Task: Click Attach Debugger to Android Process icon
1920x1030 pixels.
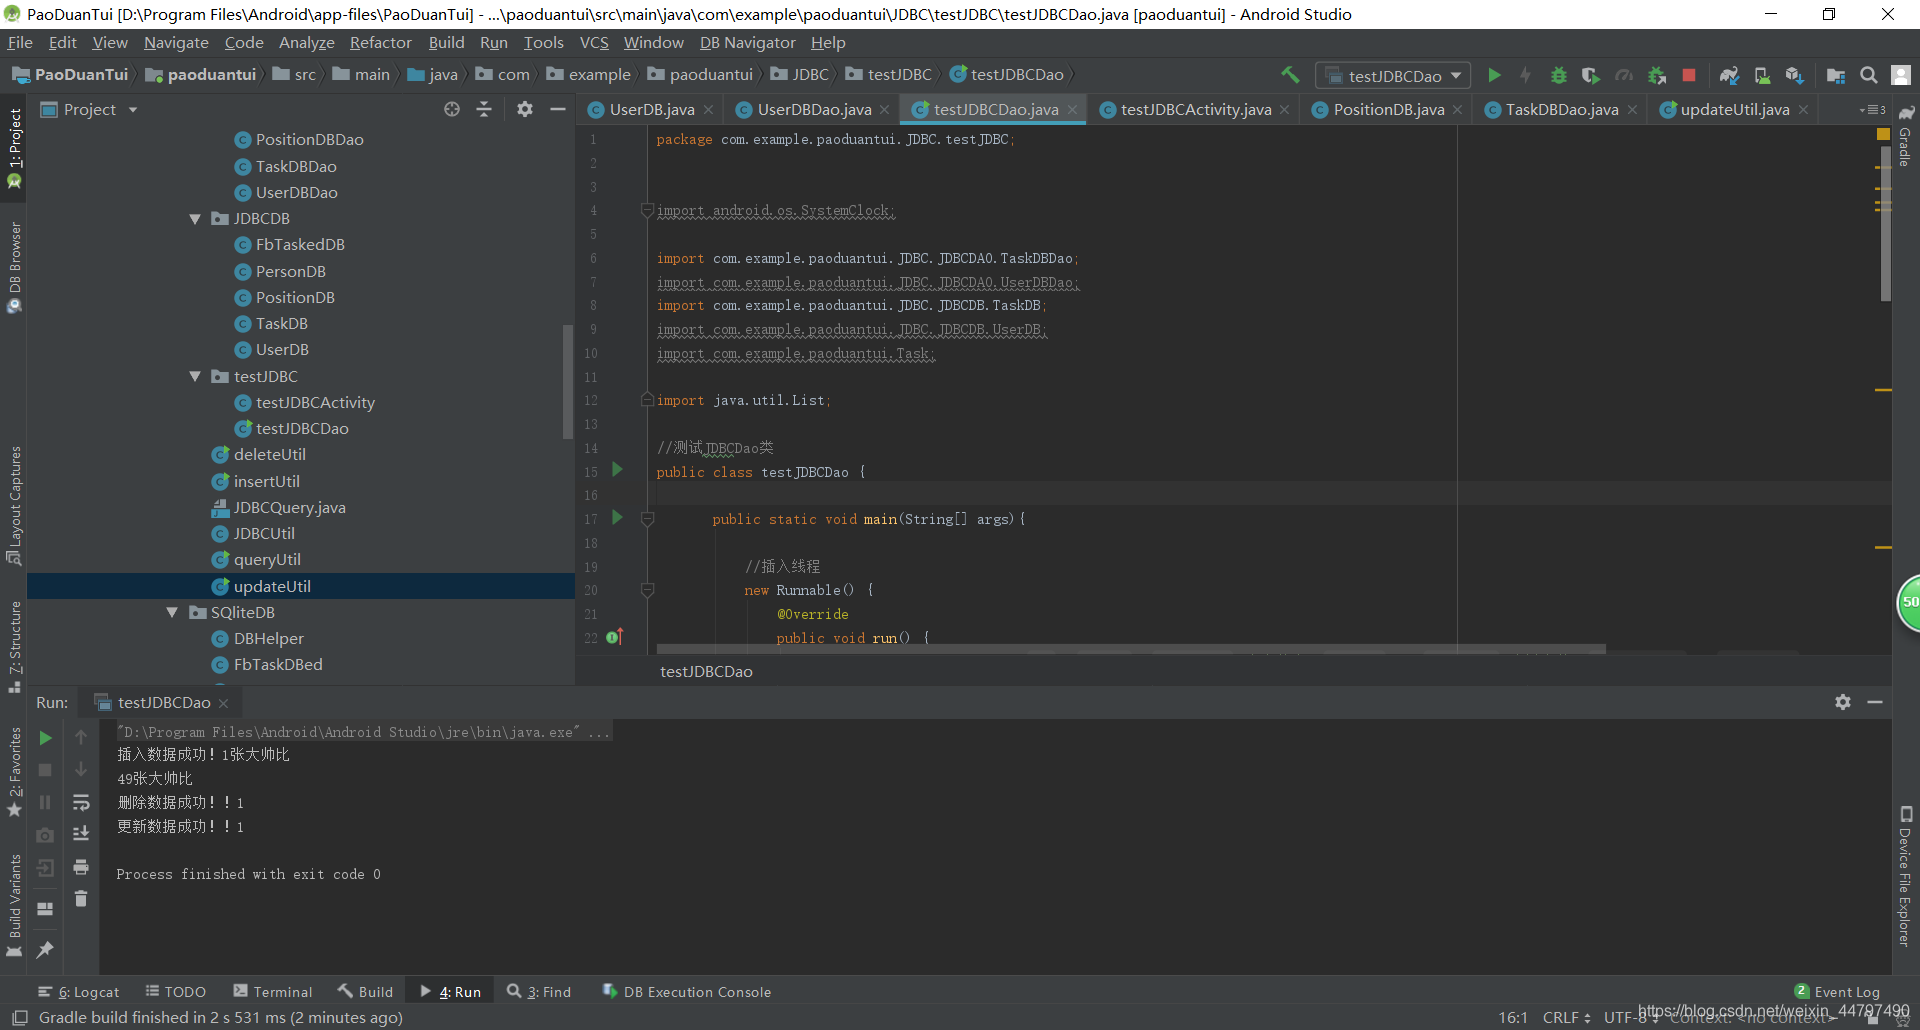Action: tap(1657, 75)
